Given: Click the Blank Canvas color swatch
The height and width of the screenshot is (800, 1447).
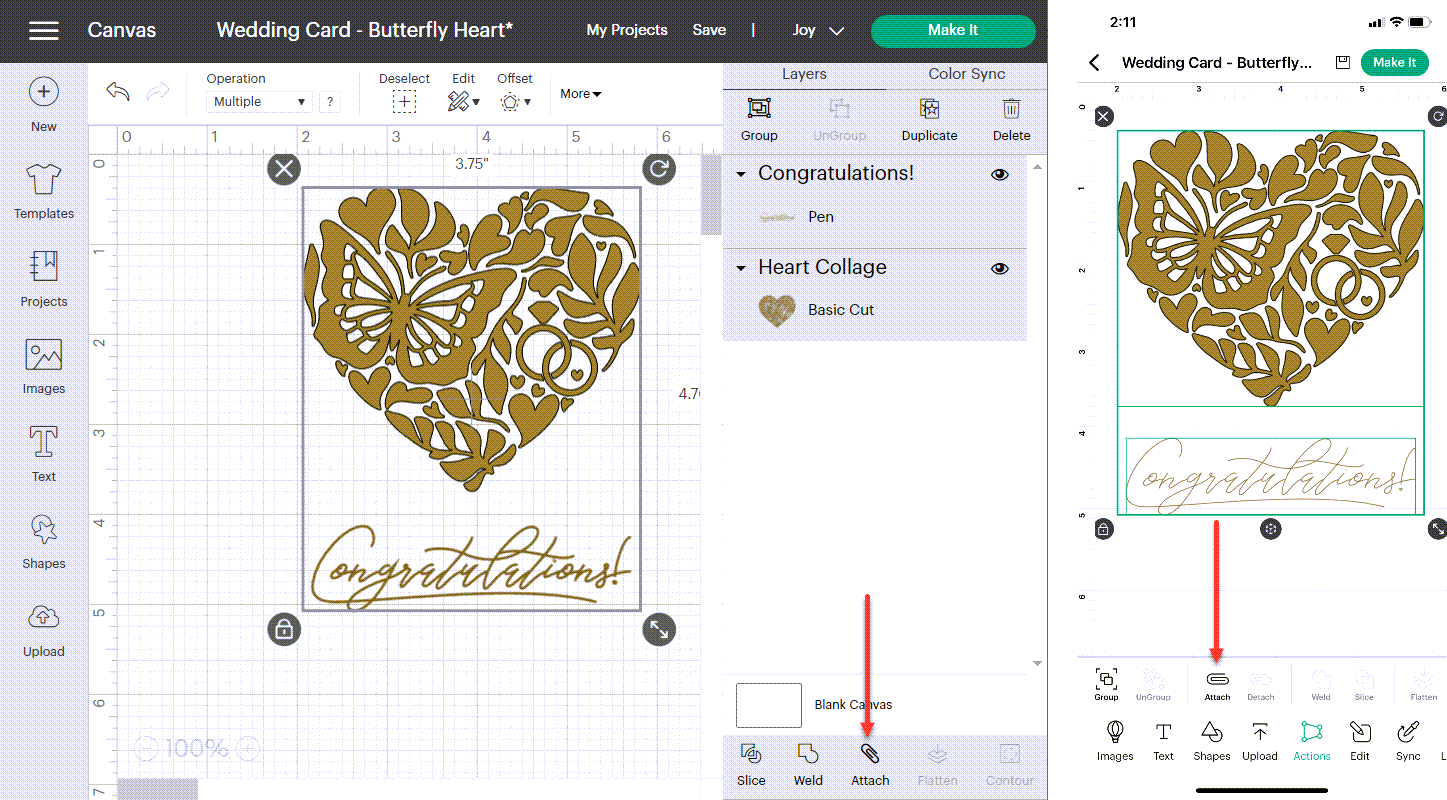Looking at the screenshot, I should pyautogui.click(x=768, y=705).
